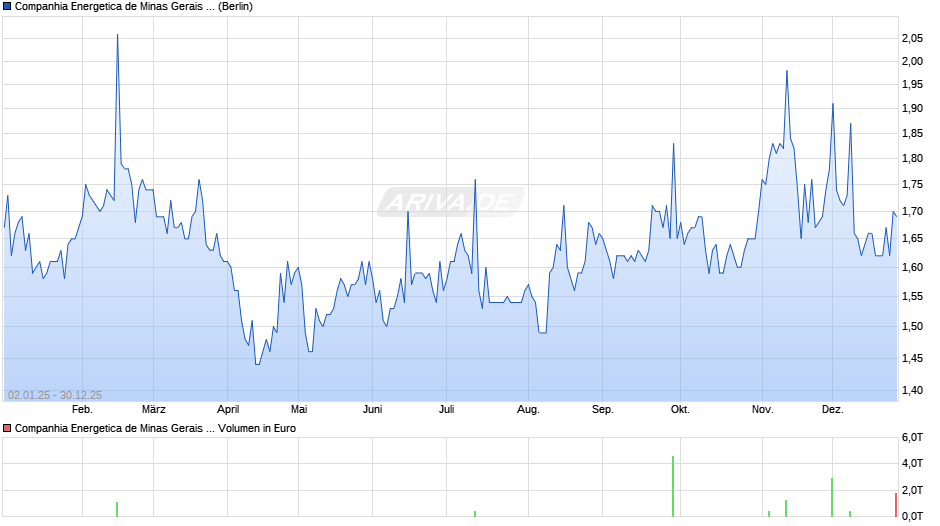Click the 'Aug.' month label
Image resolution: width=940 pixels, height=526 pixels.
point(528,410)
